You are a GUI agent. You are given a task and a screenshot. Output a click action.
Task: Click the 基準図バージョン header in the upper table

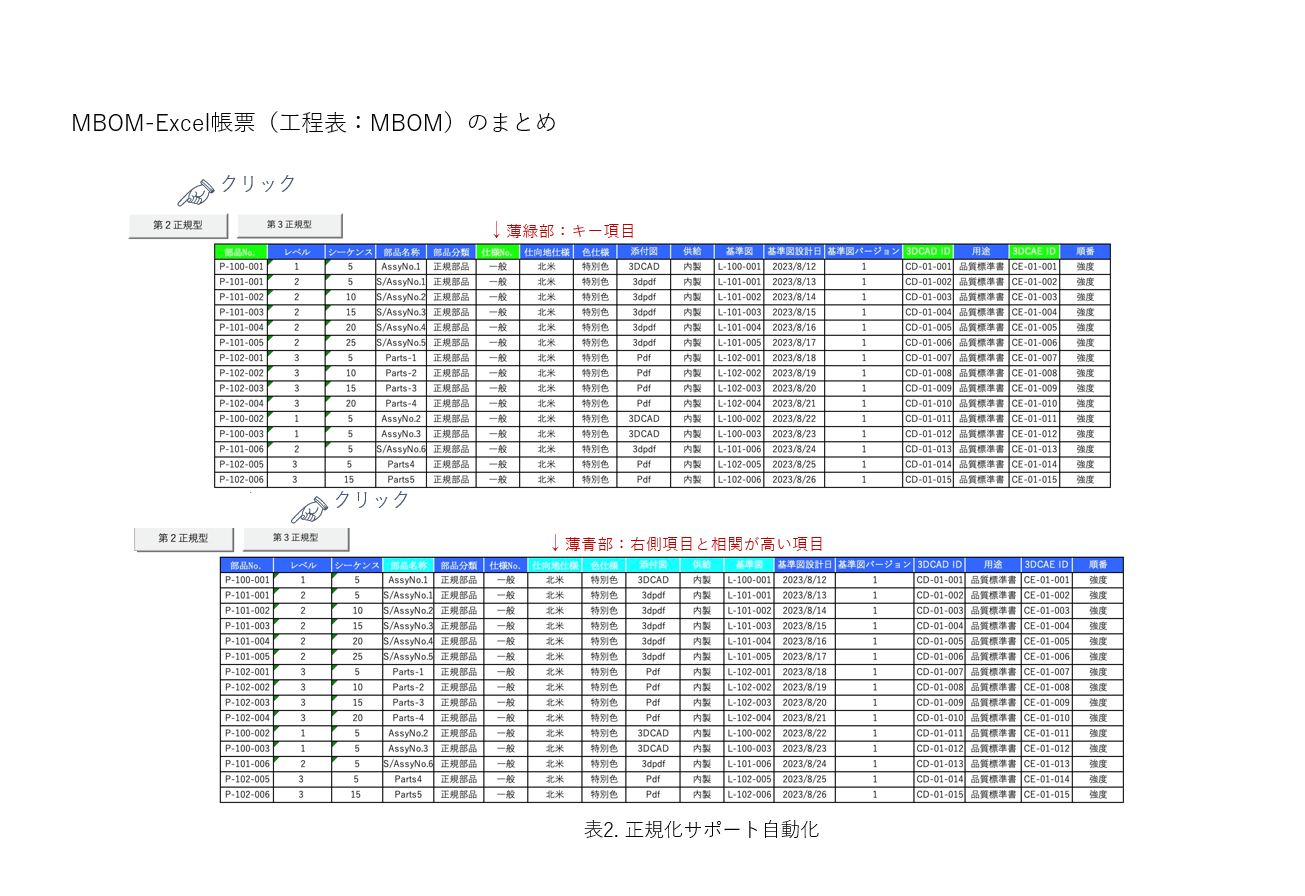point(863,252)
